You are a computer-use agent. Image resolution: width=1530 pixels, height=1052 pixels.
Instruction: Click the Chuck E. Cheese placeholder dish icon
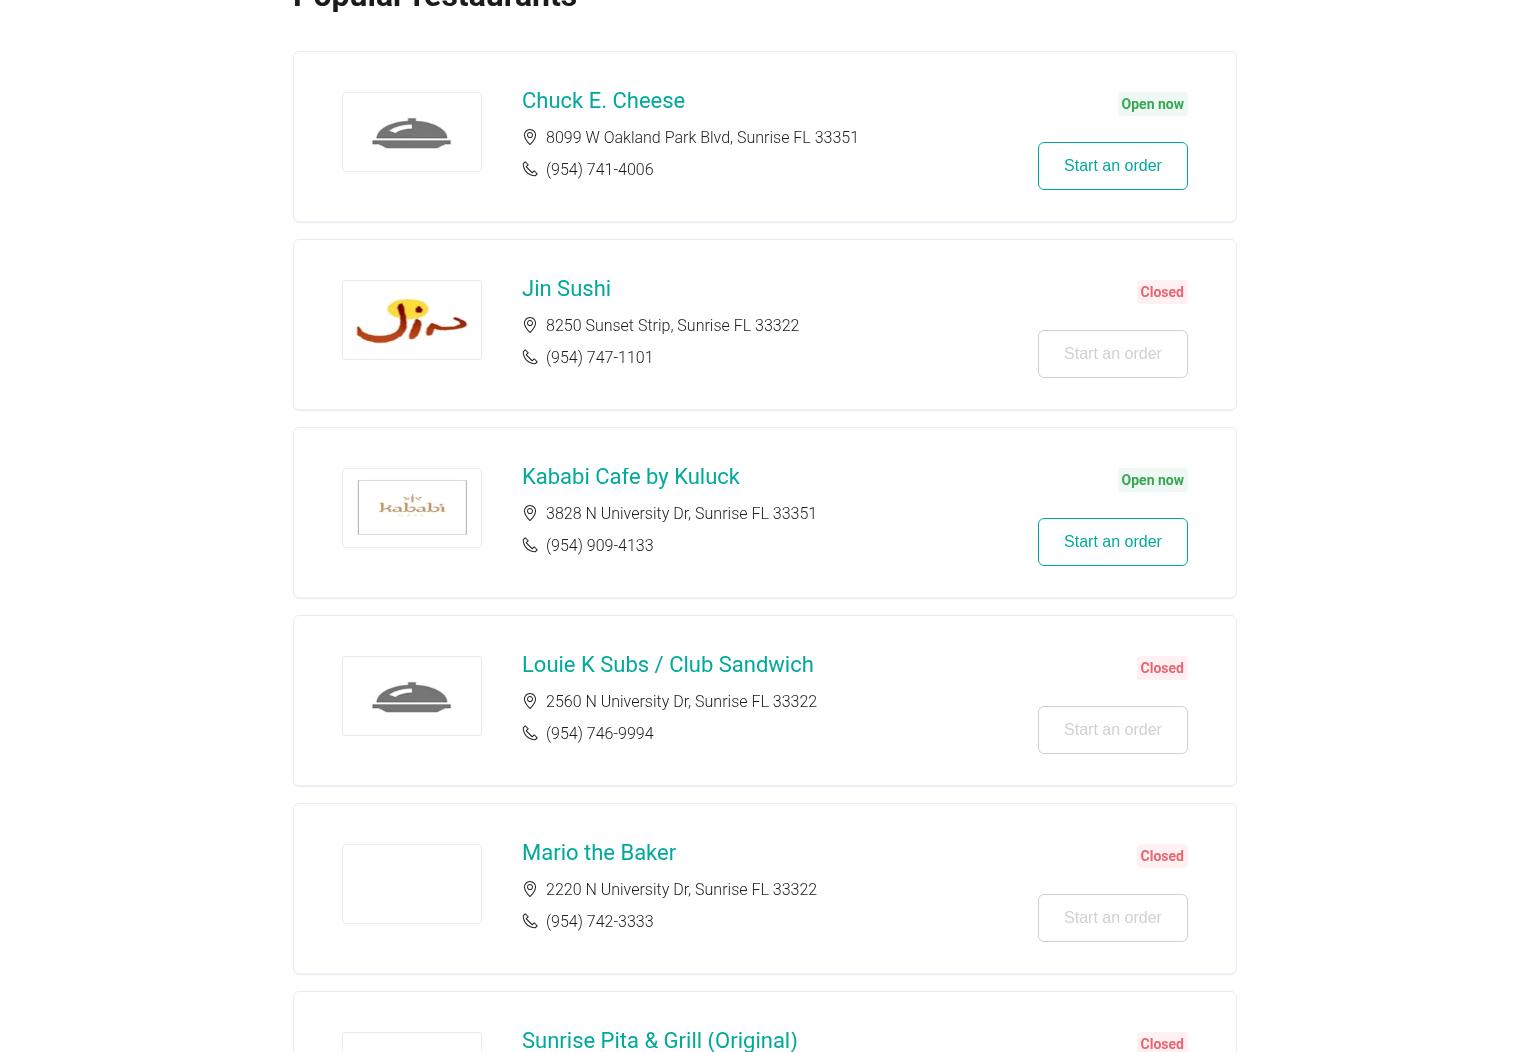(411, 132)
